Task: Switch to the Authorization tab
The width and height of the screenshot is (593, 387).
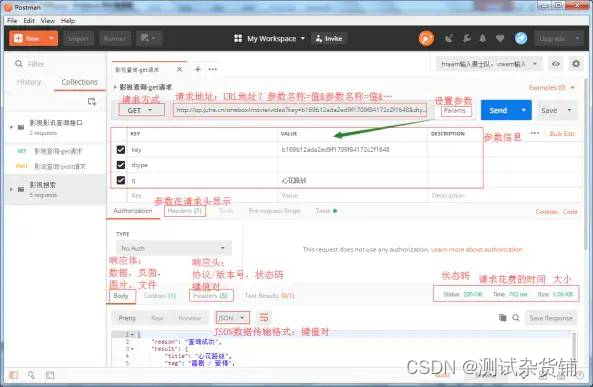Action: point(133,211)
